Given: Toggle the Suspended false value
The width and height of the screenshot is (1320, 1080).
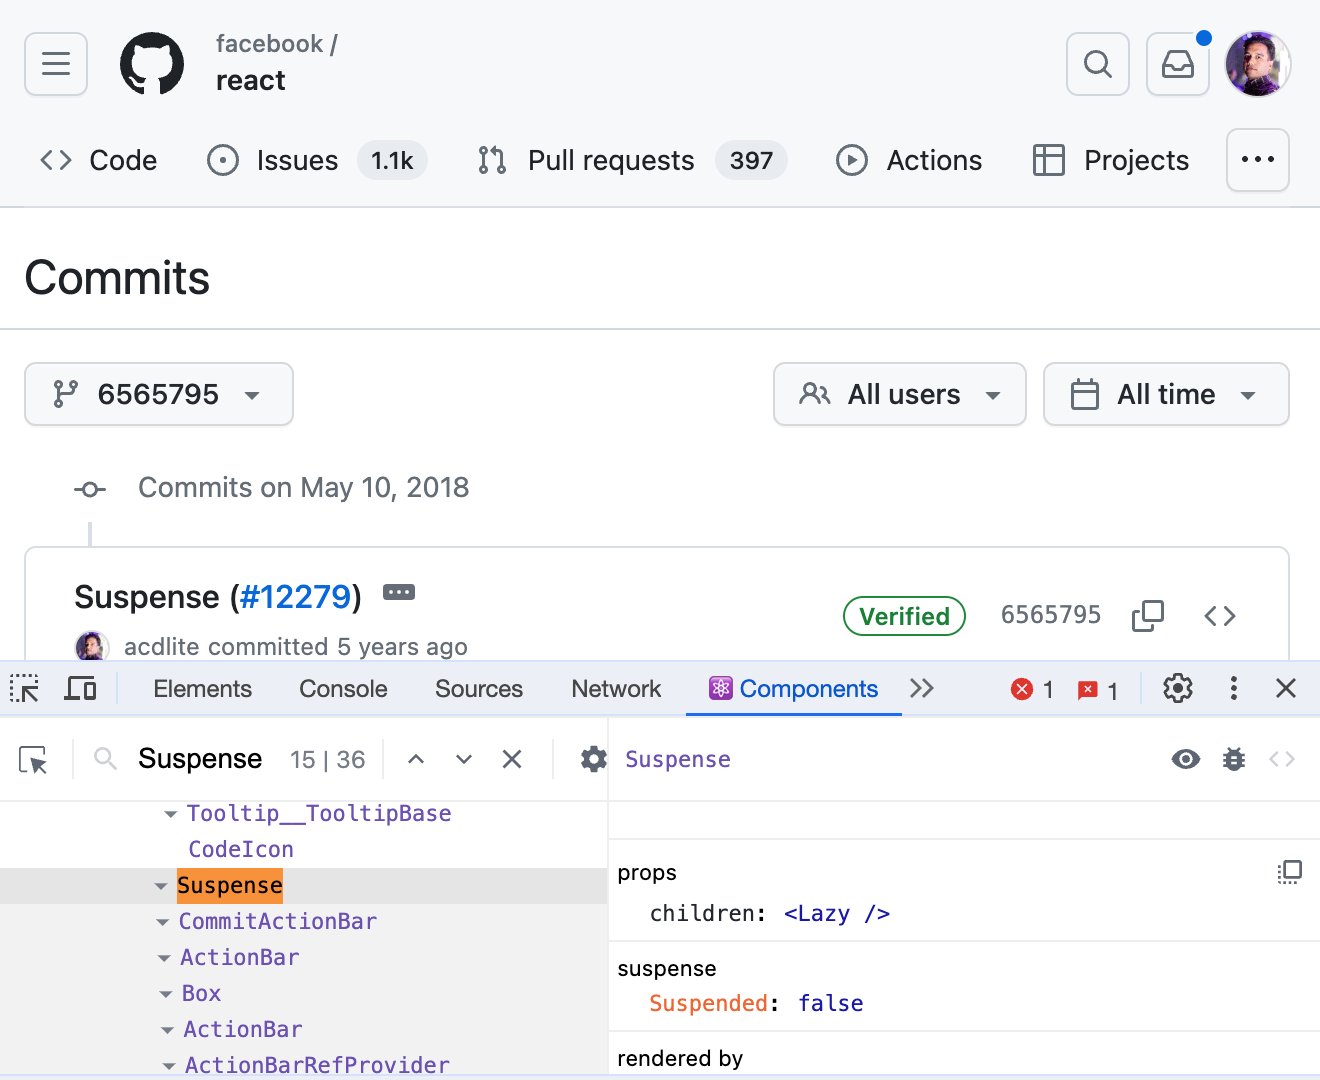Looking at the screenshot, I should (831, 1003).
